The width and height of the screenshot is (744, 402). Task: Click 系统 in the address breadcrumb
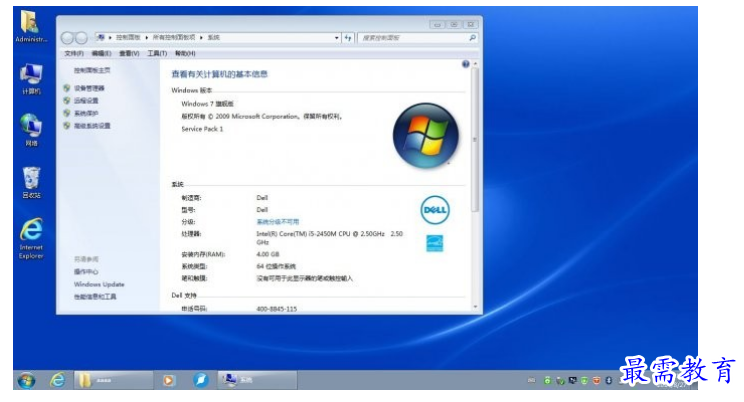(x=214, y=37)
